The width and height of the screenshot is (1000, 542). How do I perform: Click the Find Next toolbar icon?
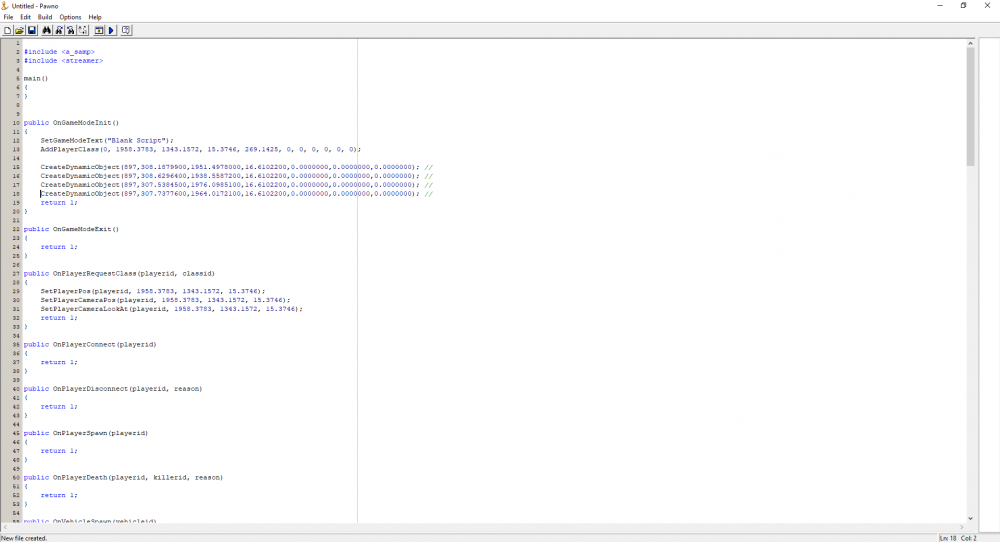click(x=59, y=30)
